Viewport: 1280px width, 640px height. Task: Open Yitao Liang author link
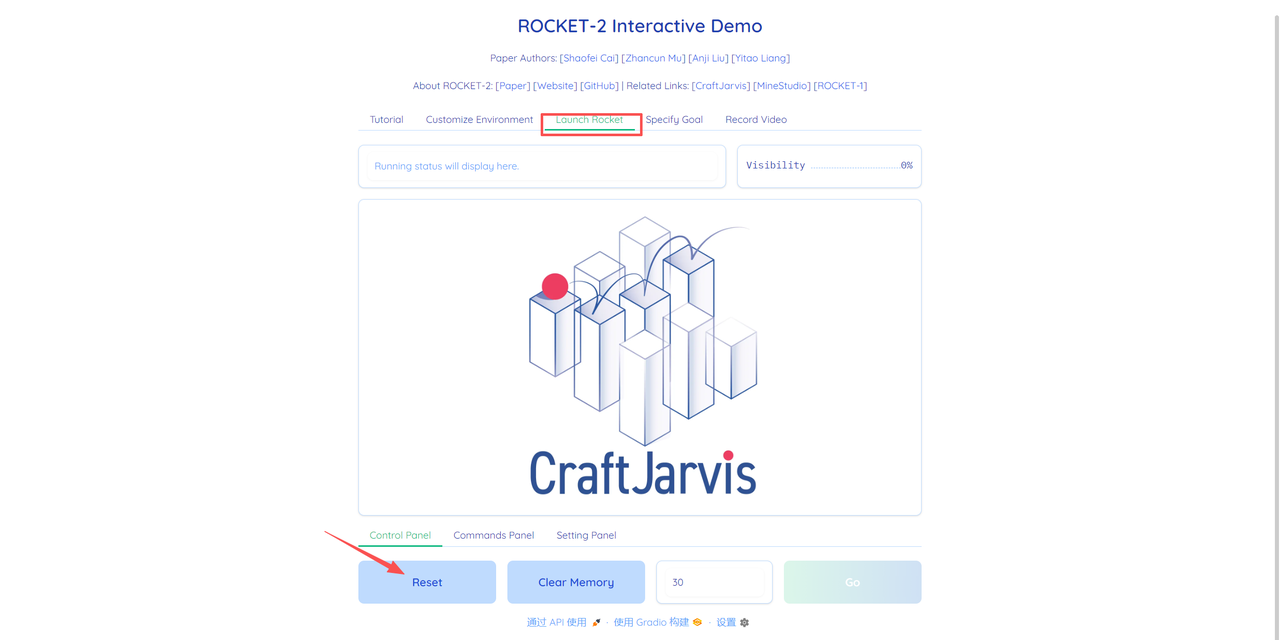[760, 58]
